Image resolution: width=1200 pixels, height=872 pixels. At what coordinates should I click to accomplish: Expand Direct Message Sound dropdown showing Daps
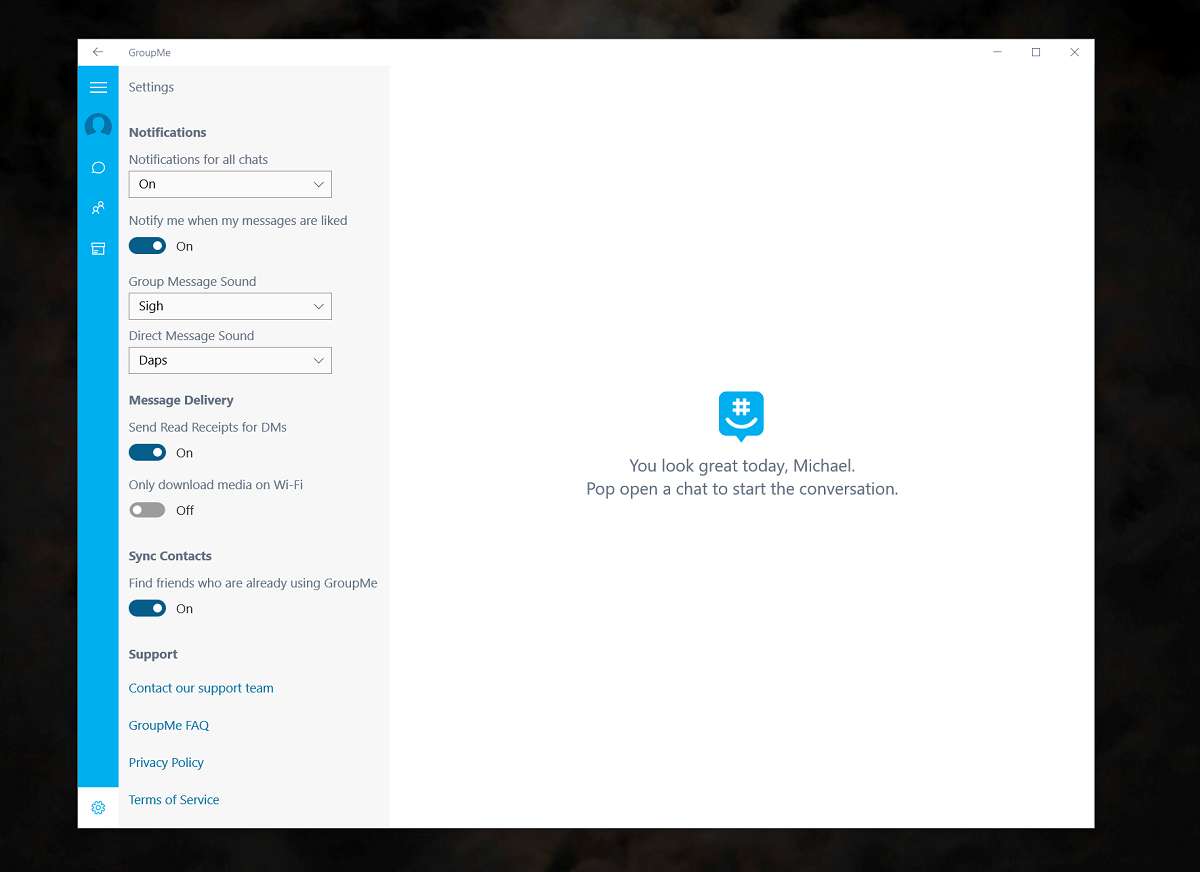[230, 360]
